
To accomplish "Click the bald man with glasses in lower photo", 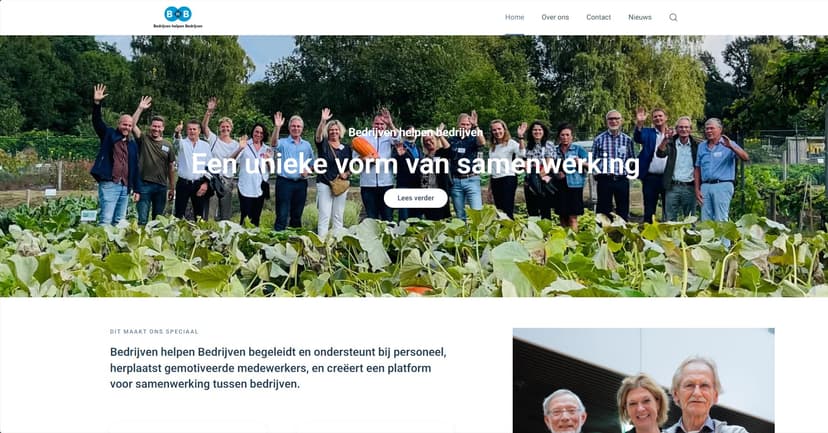I will click(x=564, y=412).
